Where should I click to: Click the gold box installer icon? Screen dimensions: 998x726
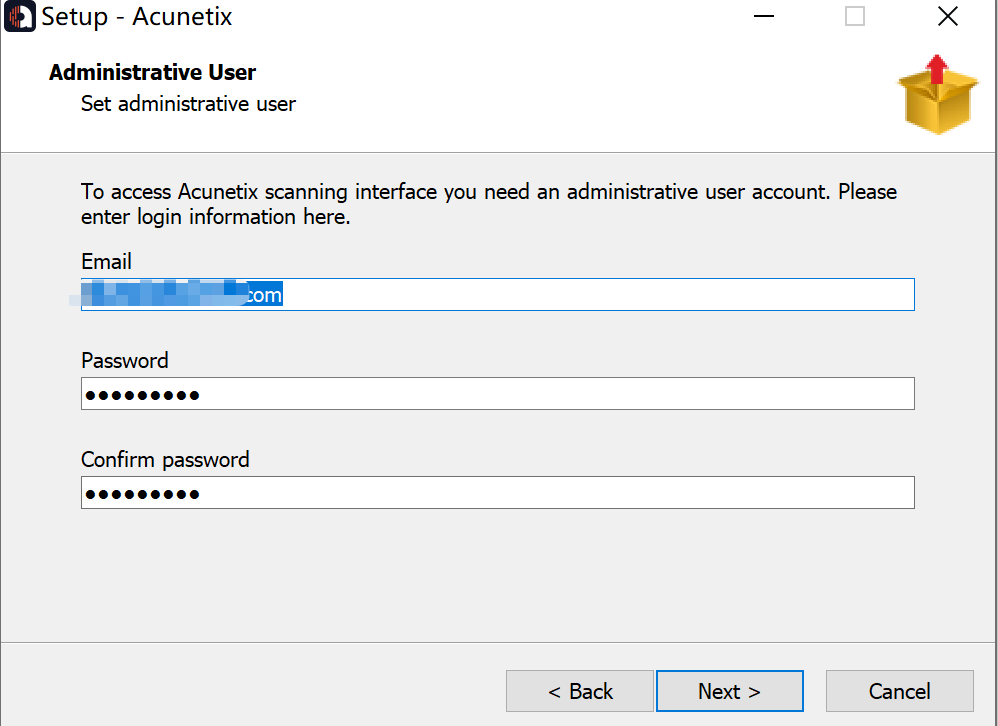[938, 95]
